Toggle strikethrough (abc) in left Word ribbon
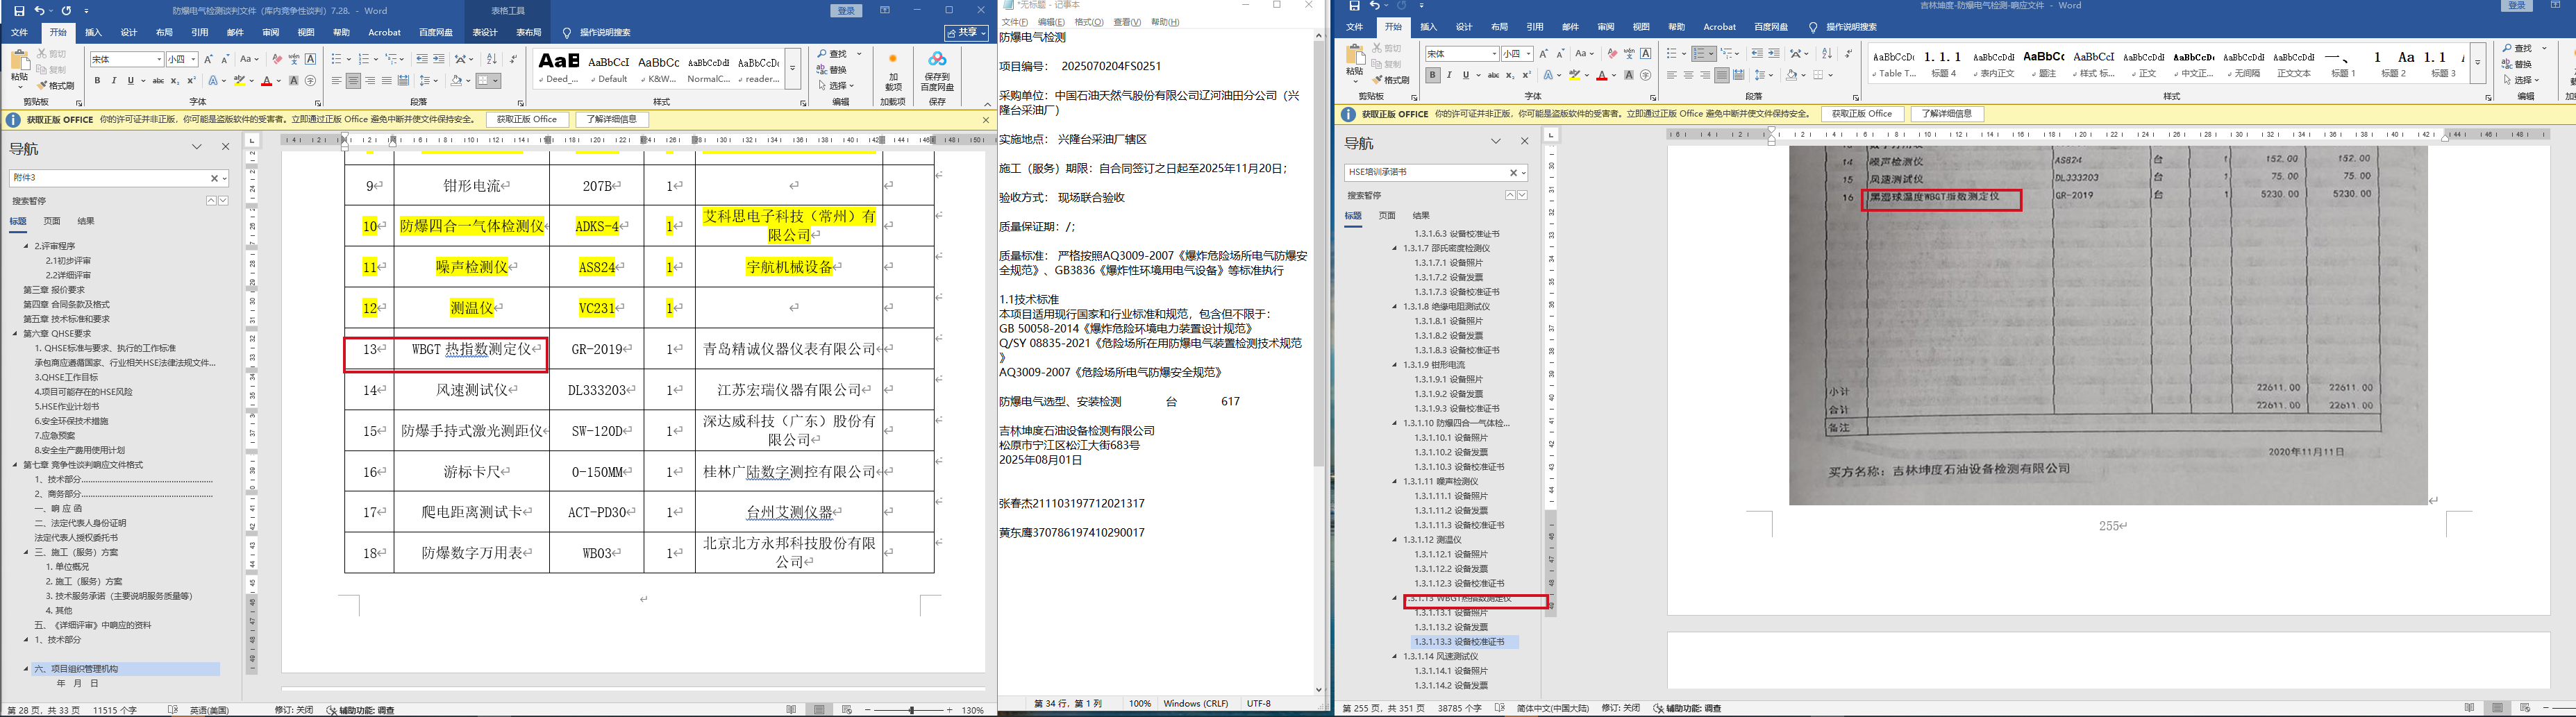Viewport: 2576px width, 717px height. point(158,81)
